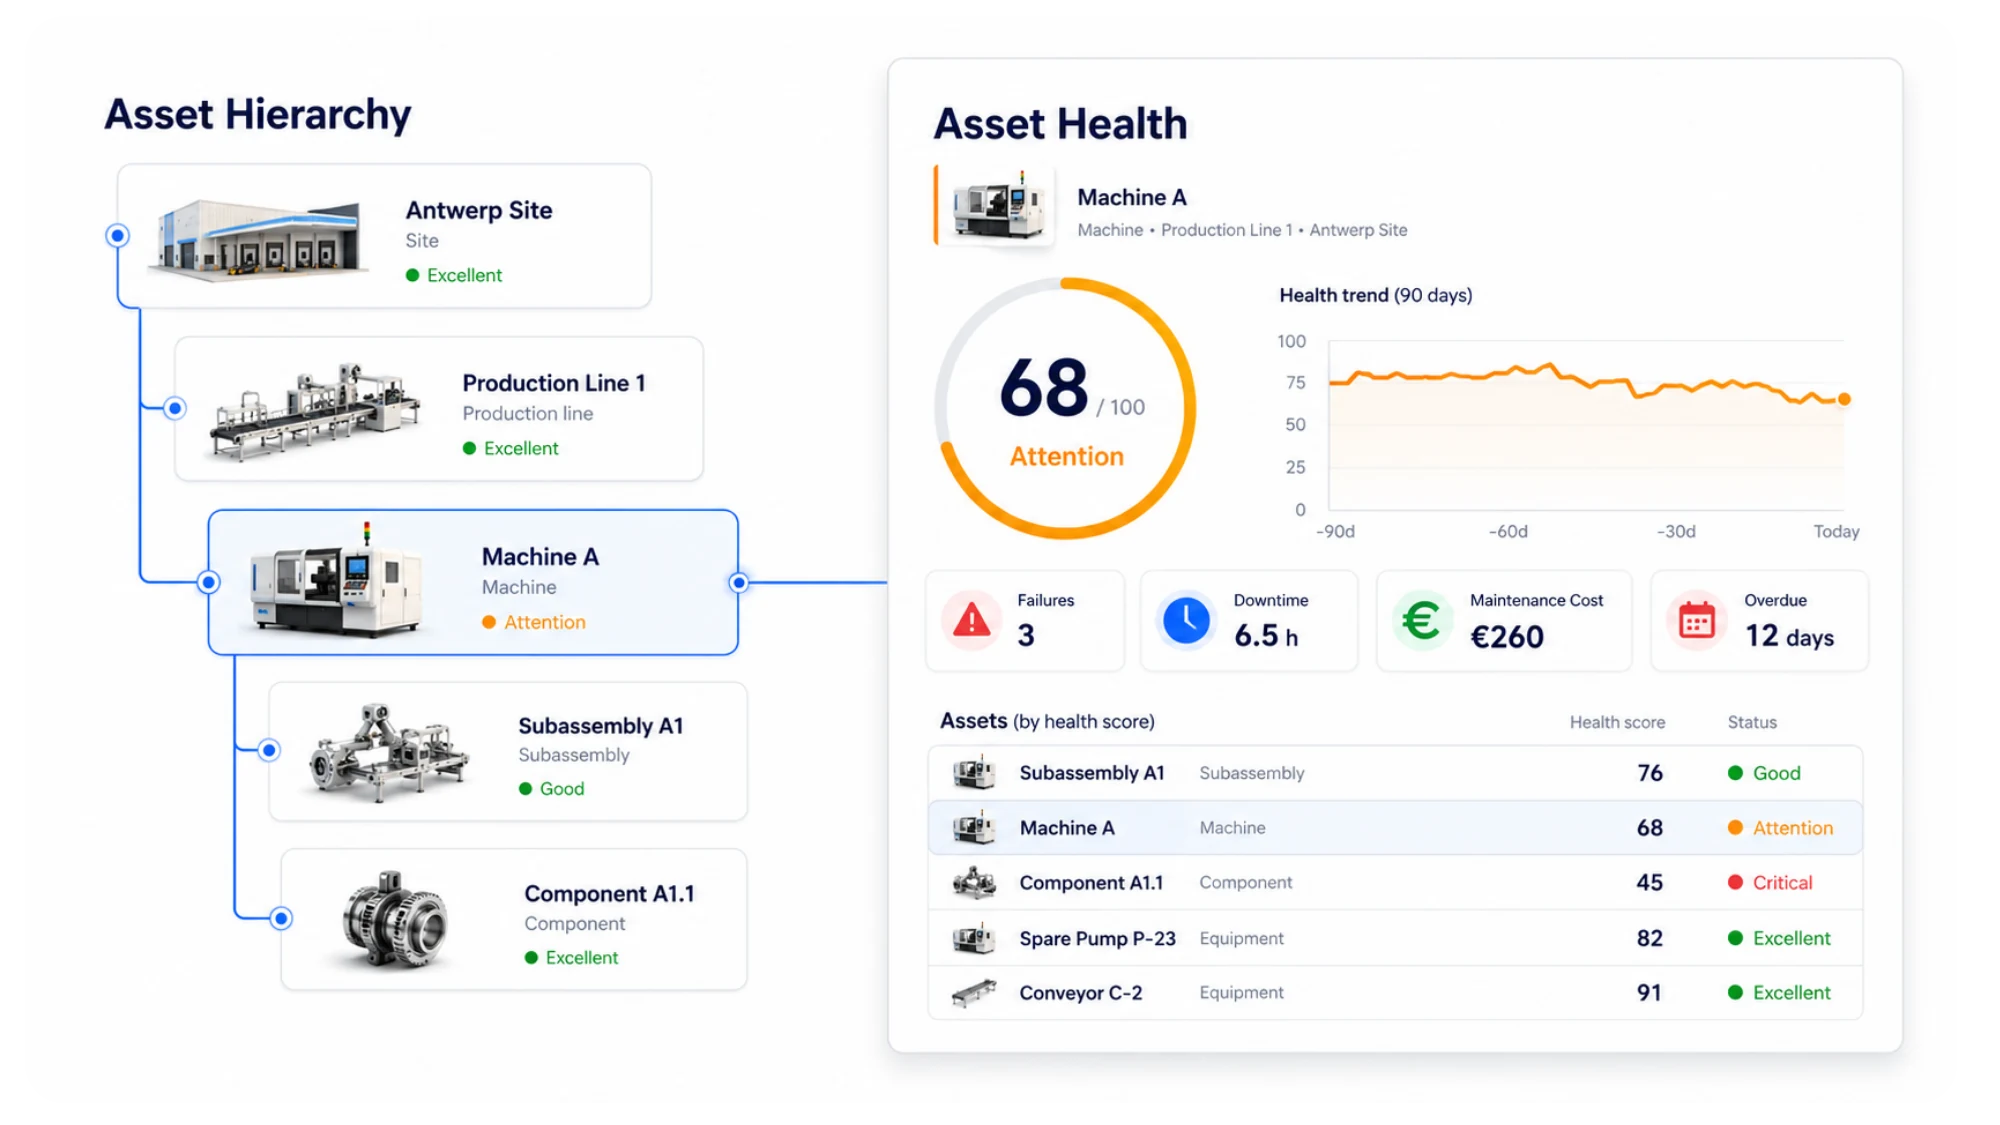Click the Health score column header
The height and width of the screenshot is (1125, 2000).
[1617, 722]
